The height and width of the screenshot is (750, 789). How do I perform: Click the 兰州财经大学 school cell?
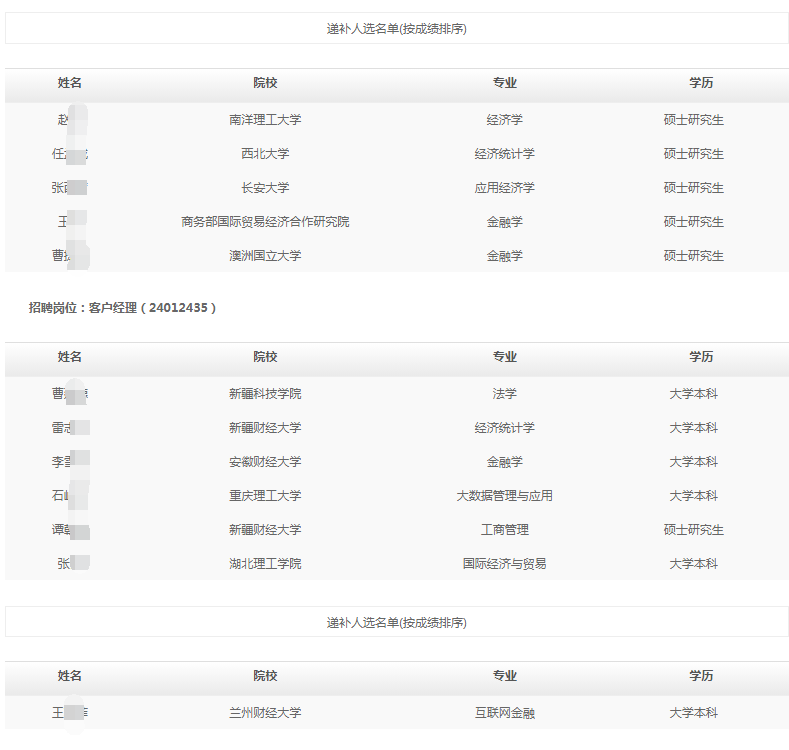pos(265,714)
